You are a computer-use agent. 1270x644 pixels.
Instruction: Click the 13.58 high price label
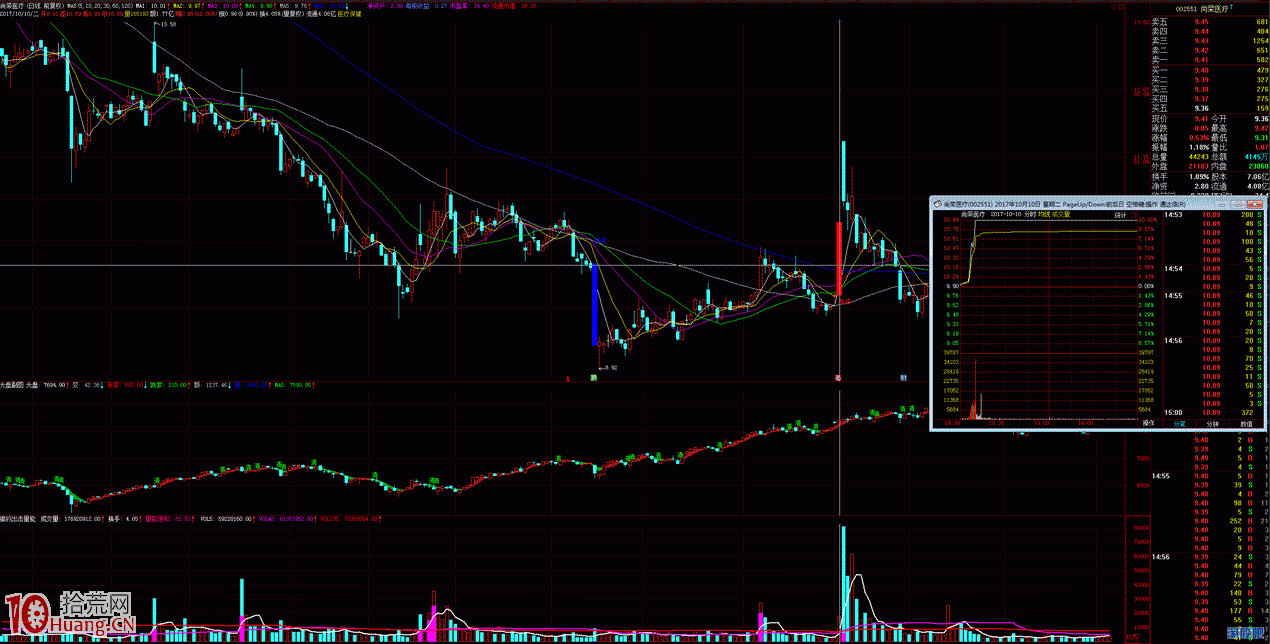166,24
